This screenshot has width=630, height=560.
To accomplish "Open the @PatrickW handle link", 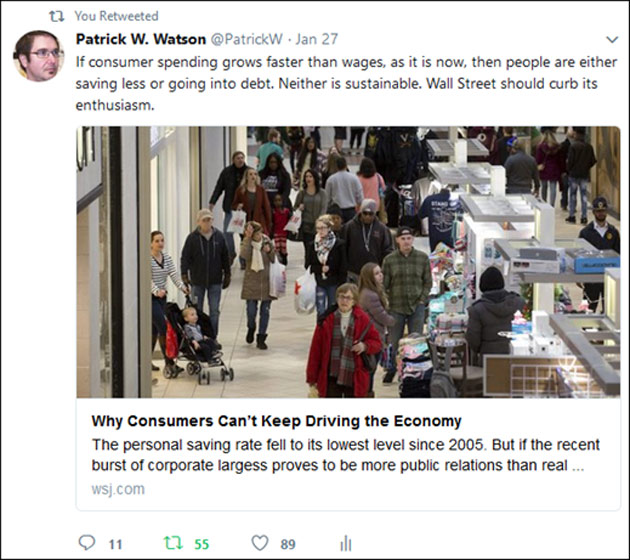I will coord(247,39).
